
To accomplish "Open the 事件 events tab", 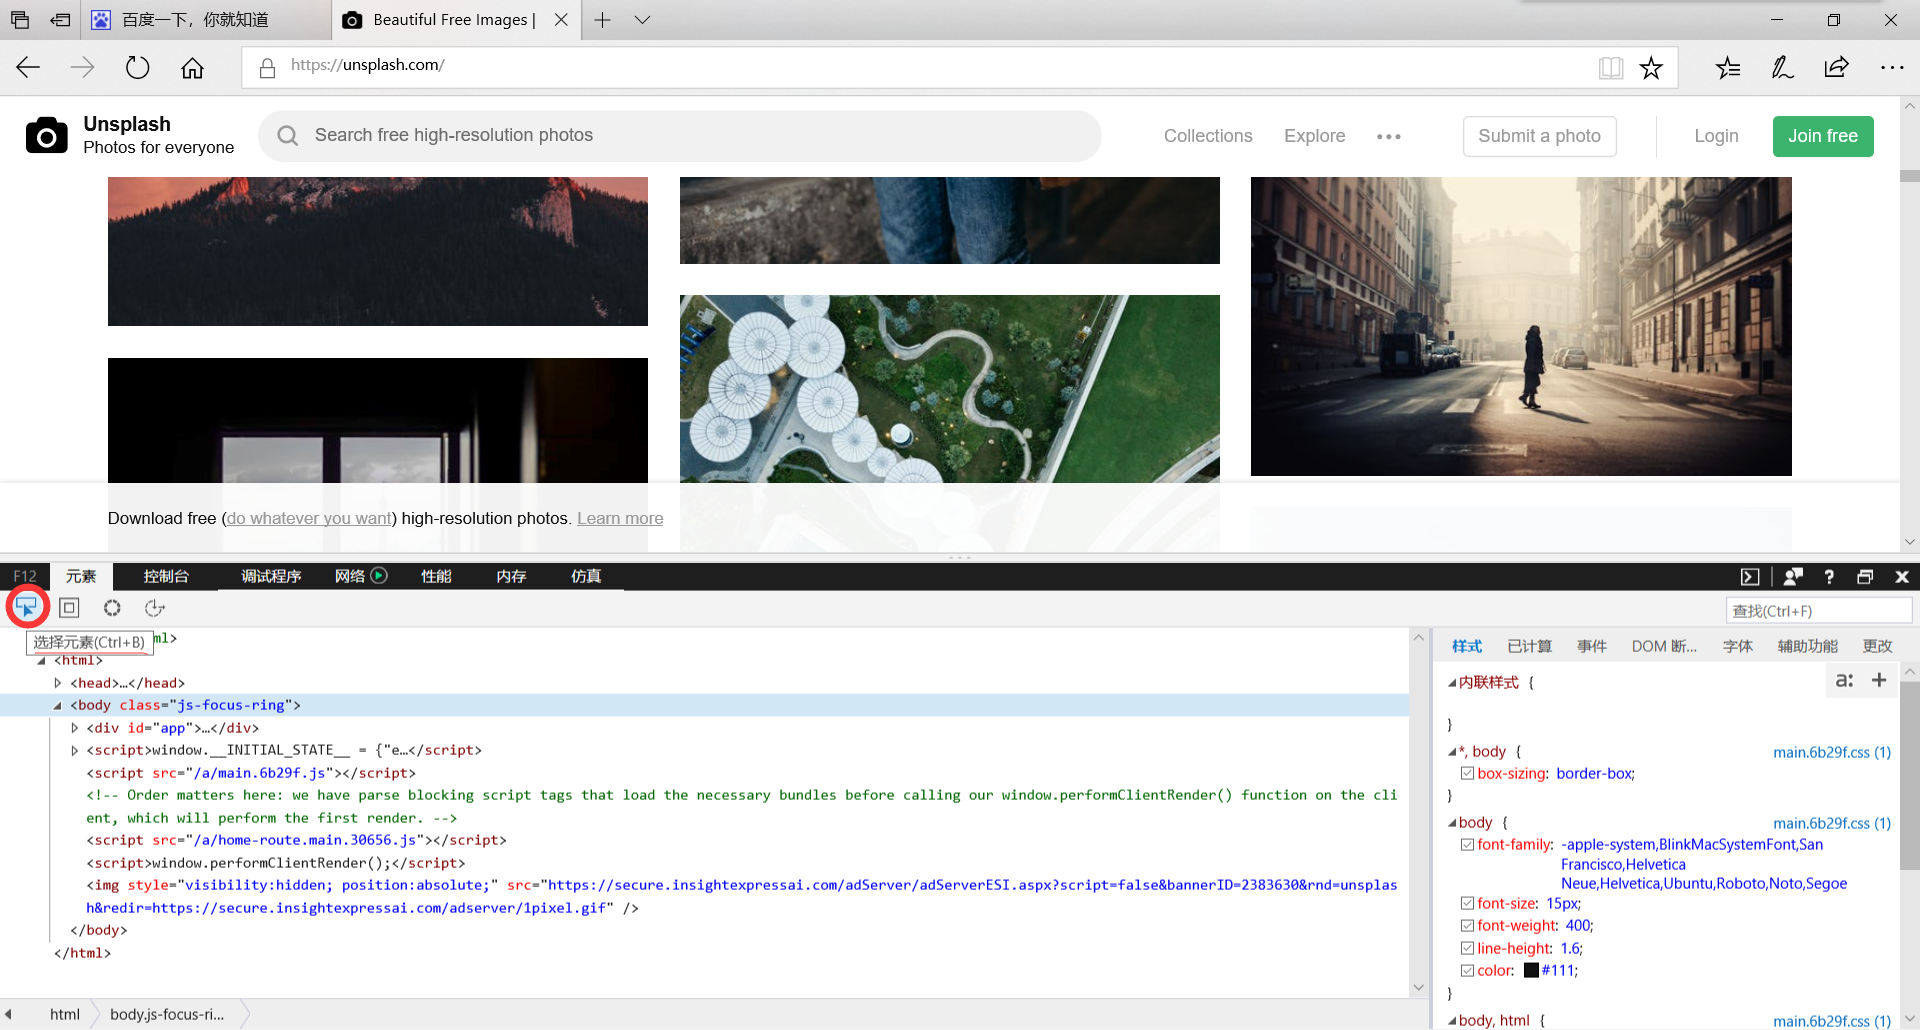I will point(1591,646).
